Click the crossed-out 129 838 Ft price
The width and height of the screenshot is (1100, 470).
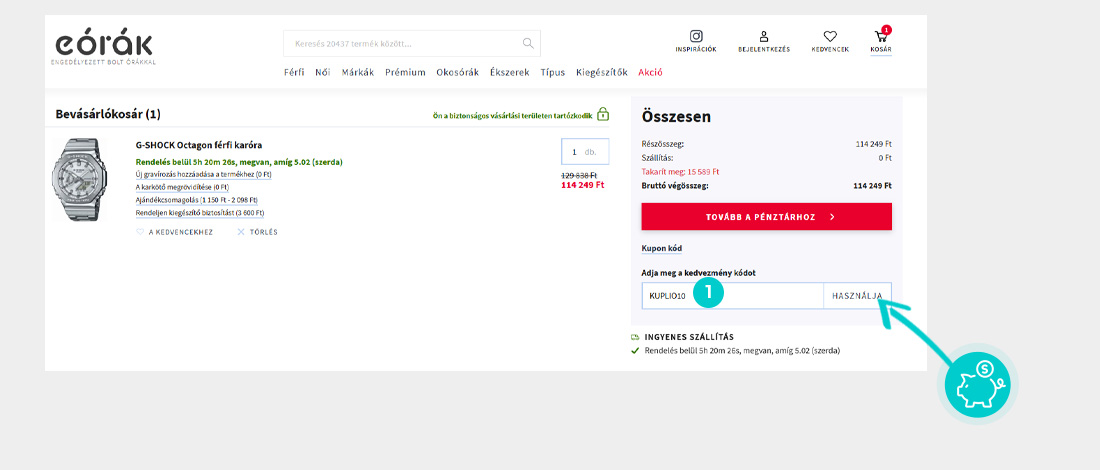pos(579,175)
